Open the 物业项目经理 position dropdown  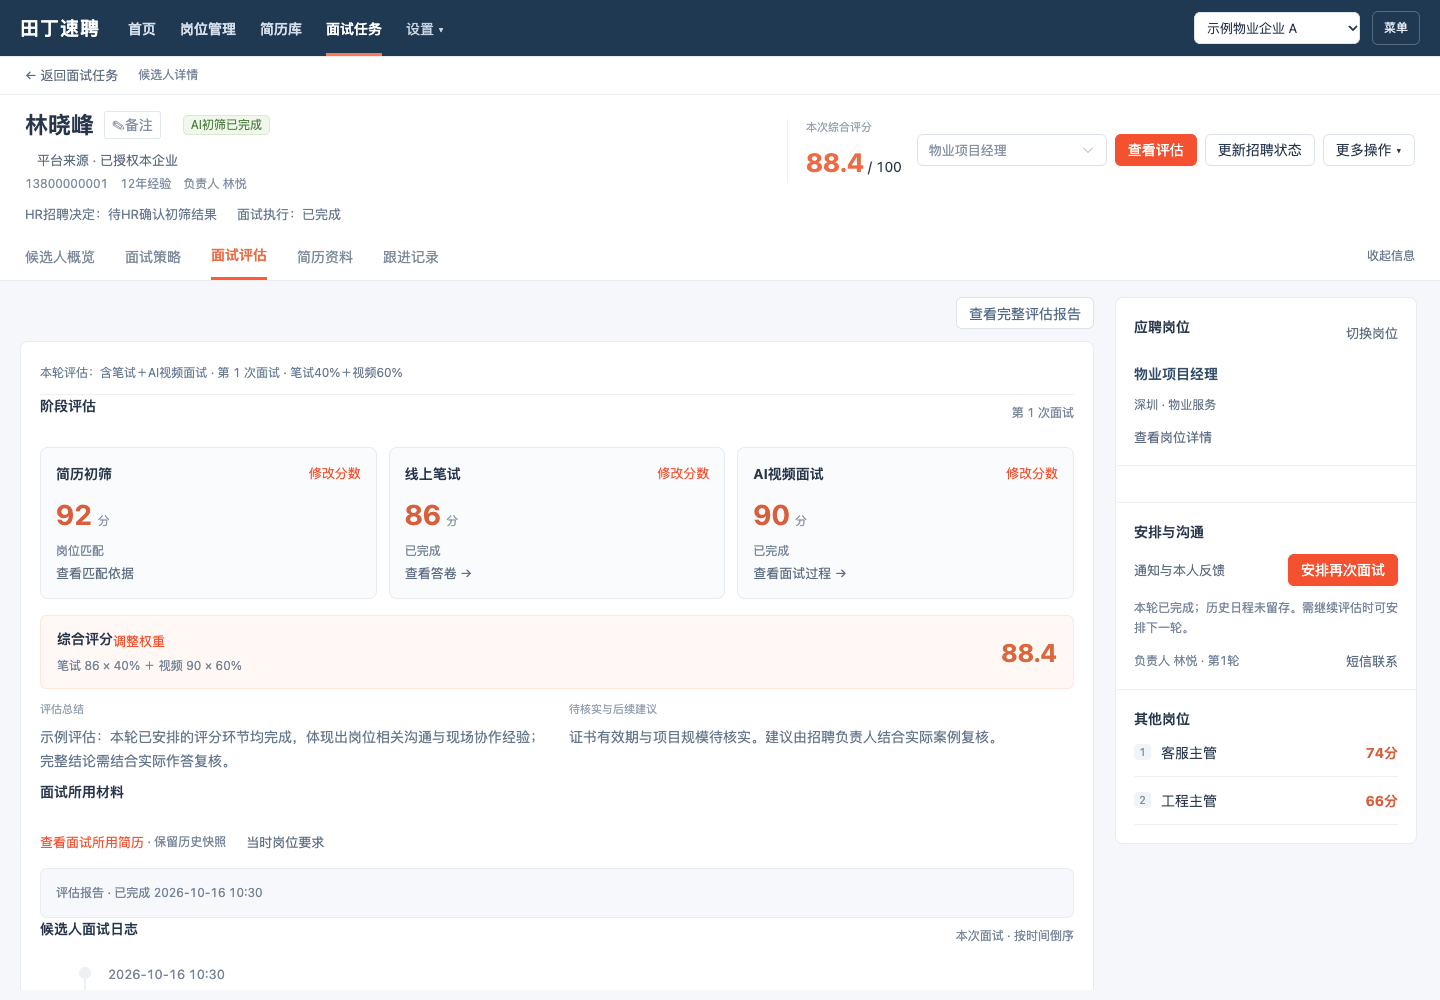[1012, 150]
